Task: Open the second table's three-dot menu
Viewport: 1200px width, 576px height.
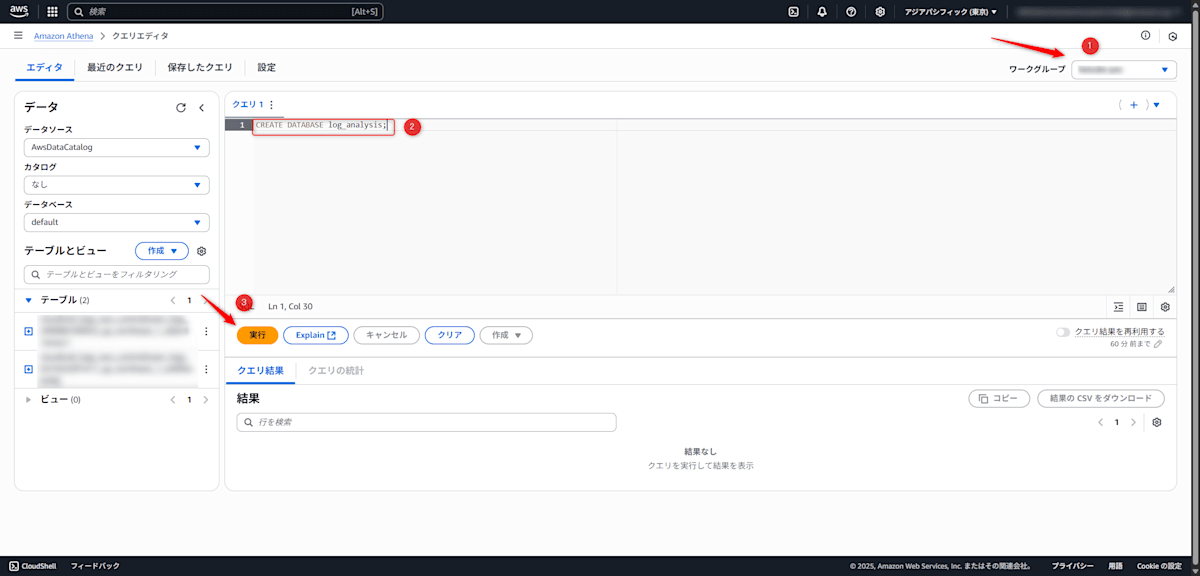Action: point(206,370)
